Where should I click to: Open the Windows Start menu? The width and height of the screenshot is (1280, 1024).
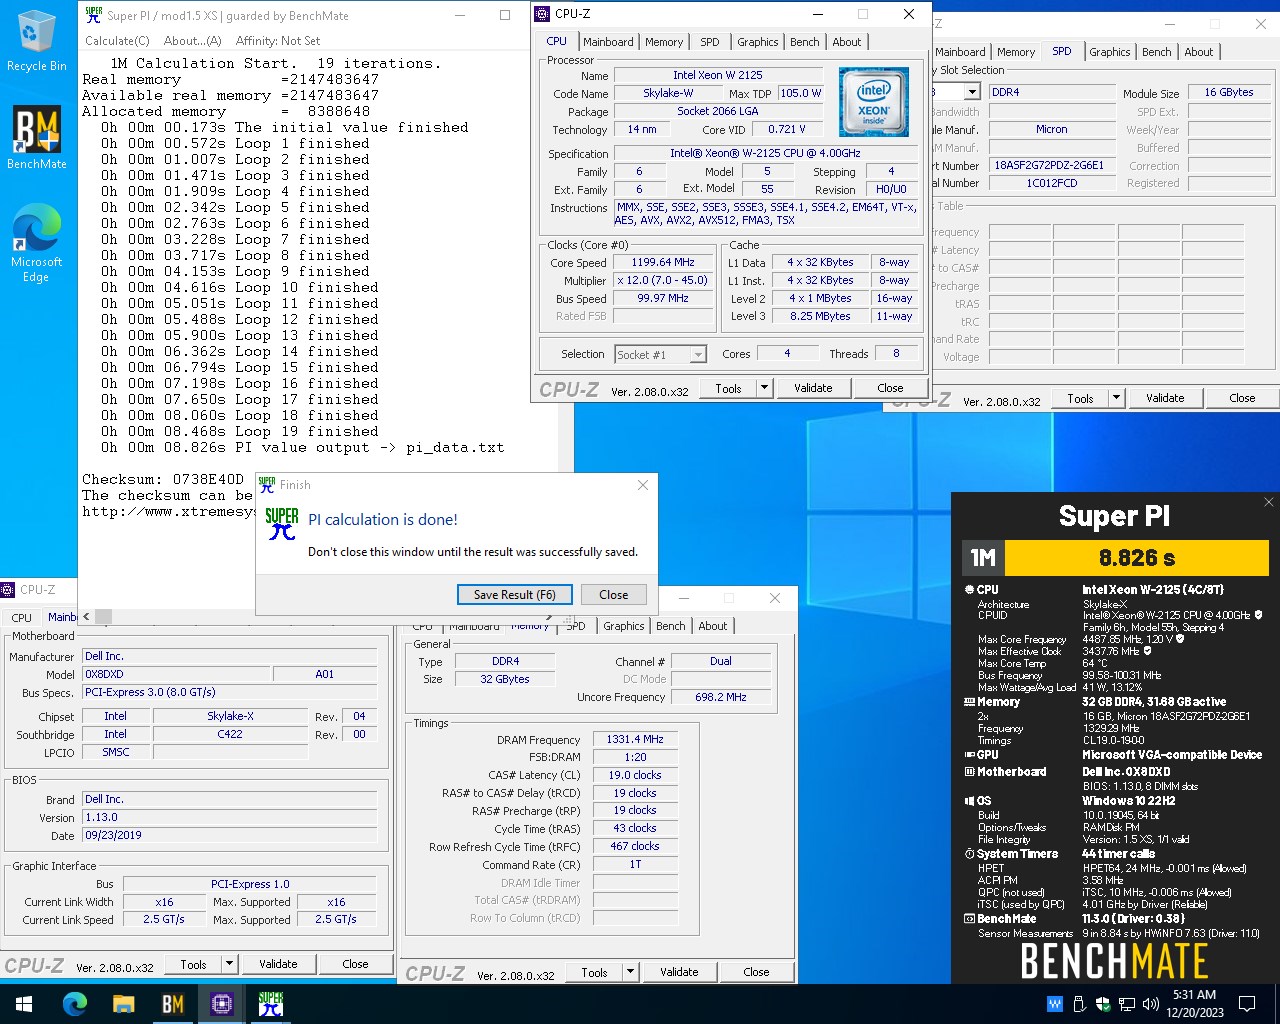[x=24, y=1003]
